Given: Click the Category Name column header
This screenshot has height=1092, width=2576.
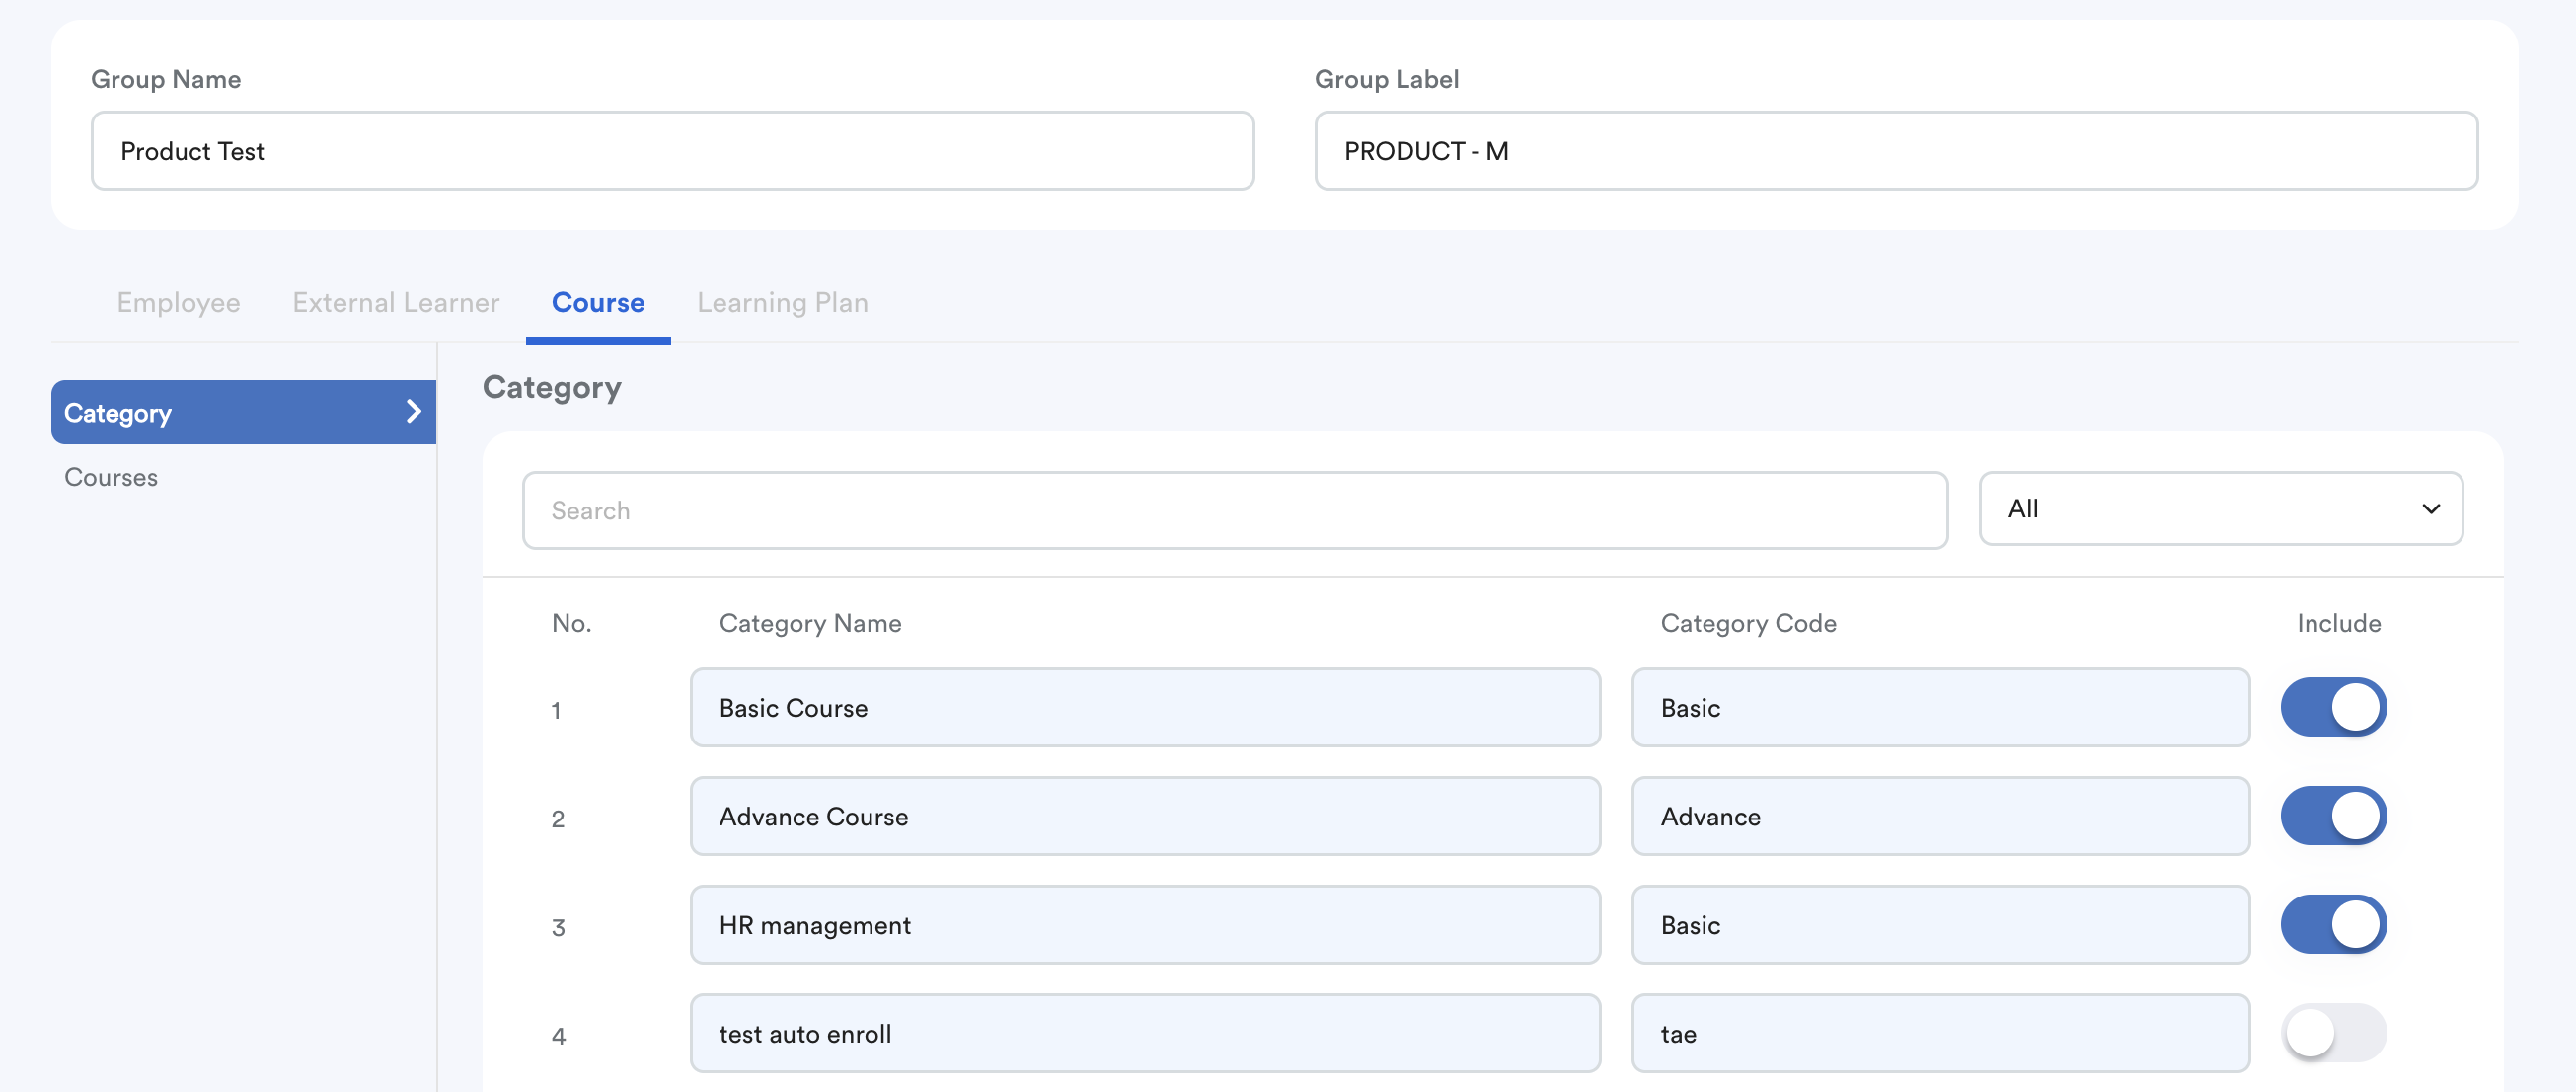Looking at the screenshot, I should pyautogui.click(x=810, y=624).
